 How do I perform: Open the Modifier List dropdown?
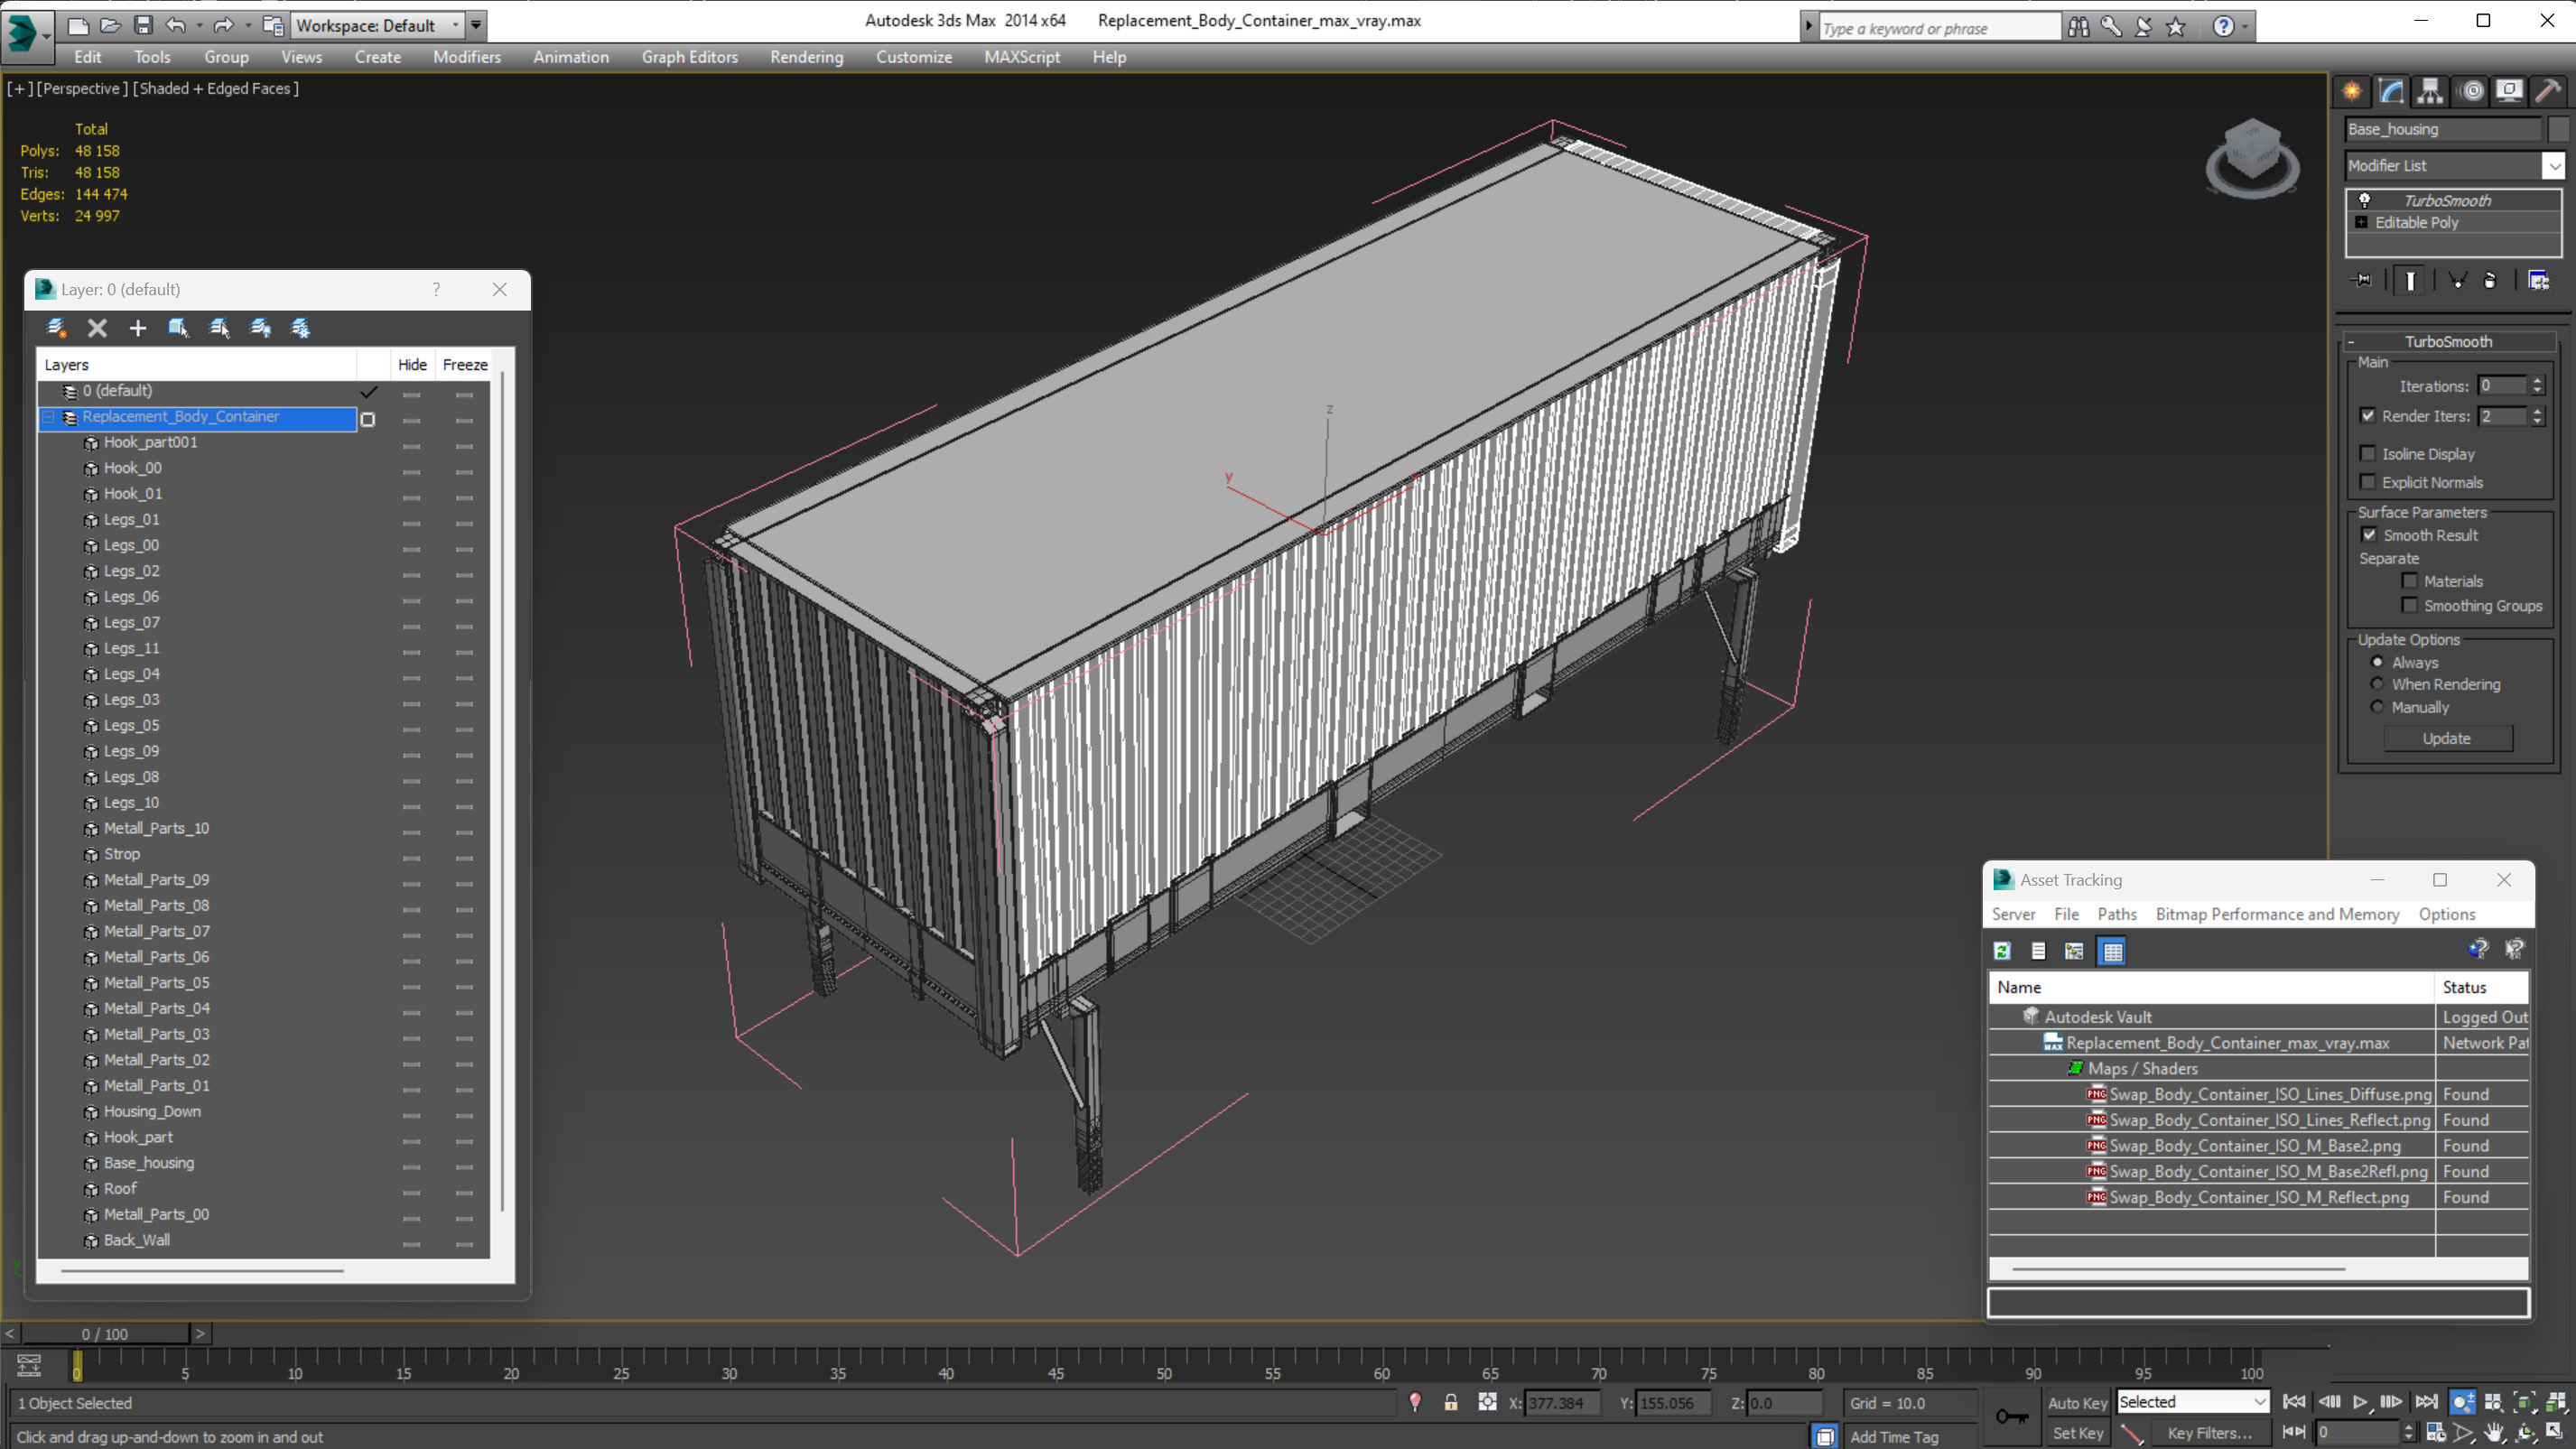[x=2553, y=166]
